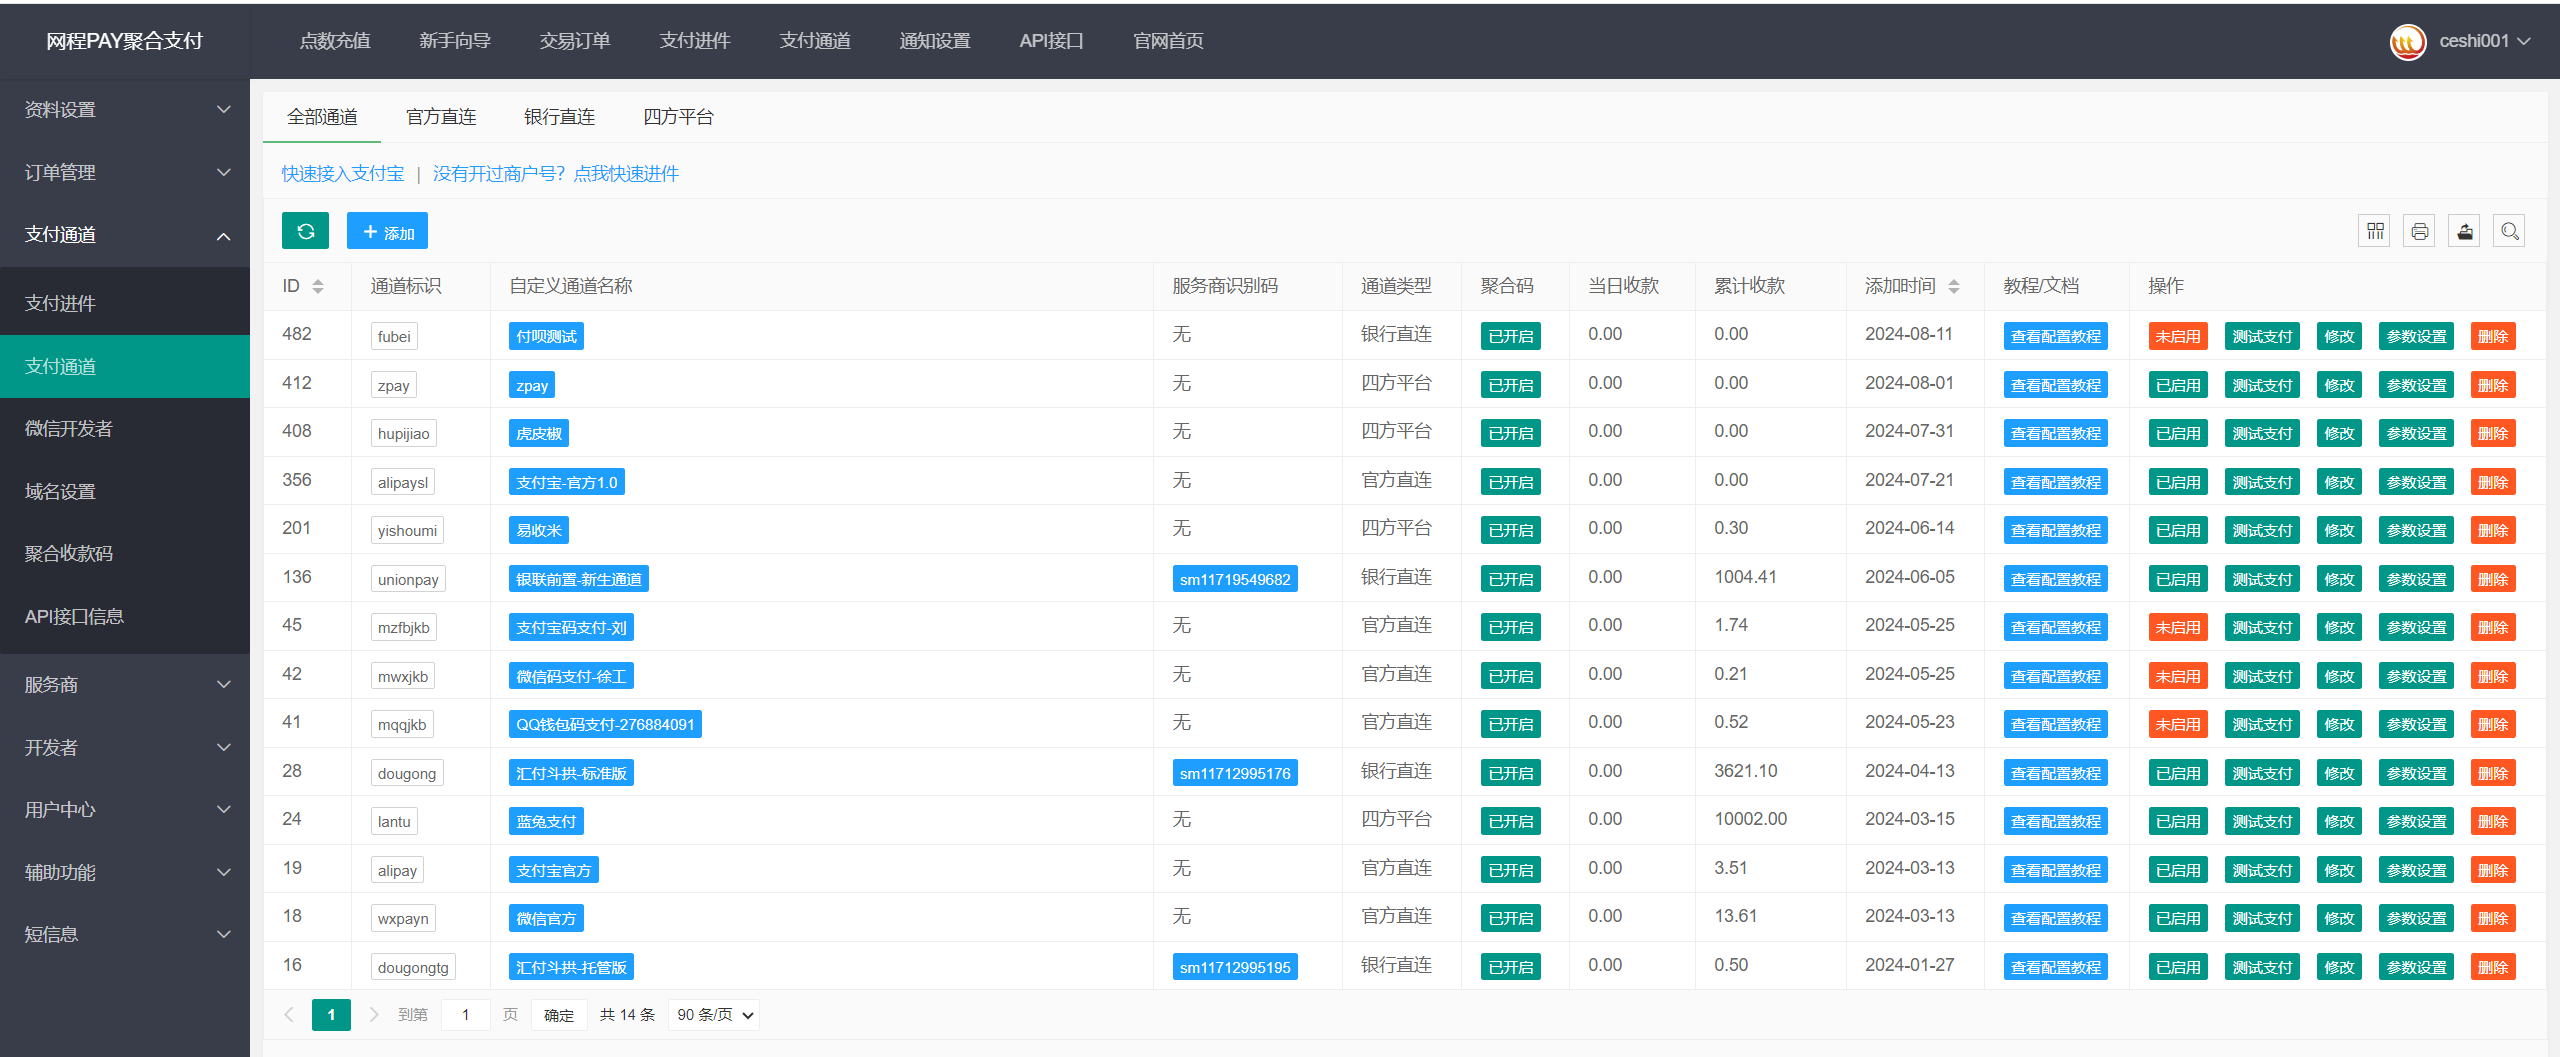Expand the 服务商 sidebar section
2560x1057 pixels.
[125, 684]
